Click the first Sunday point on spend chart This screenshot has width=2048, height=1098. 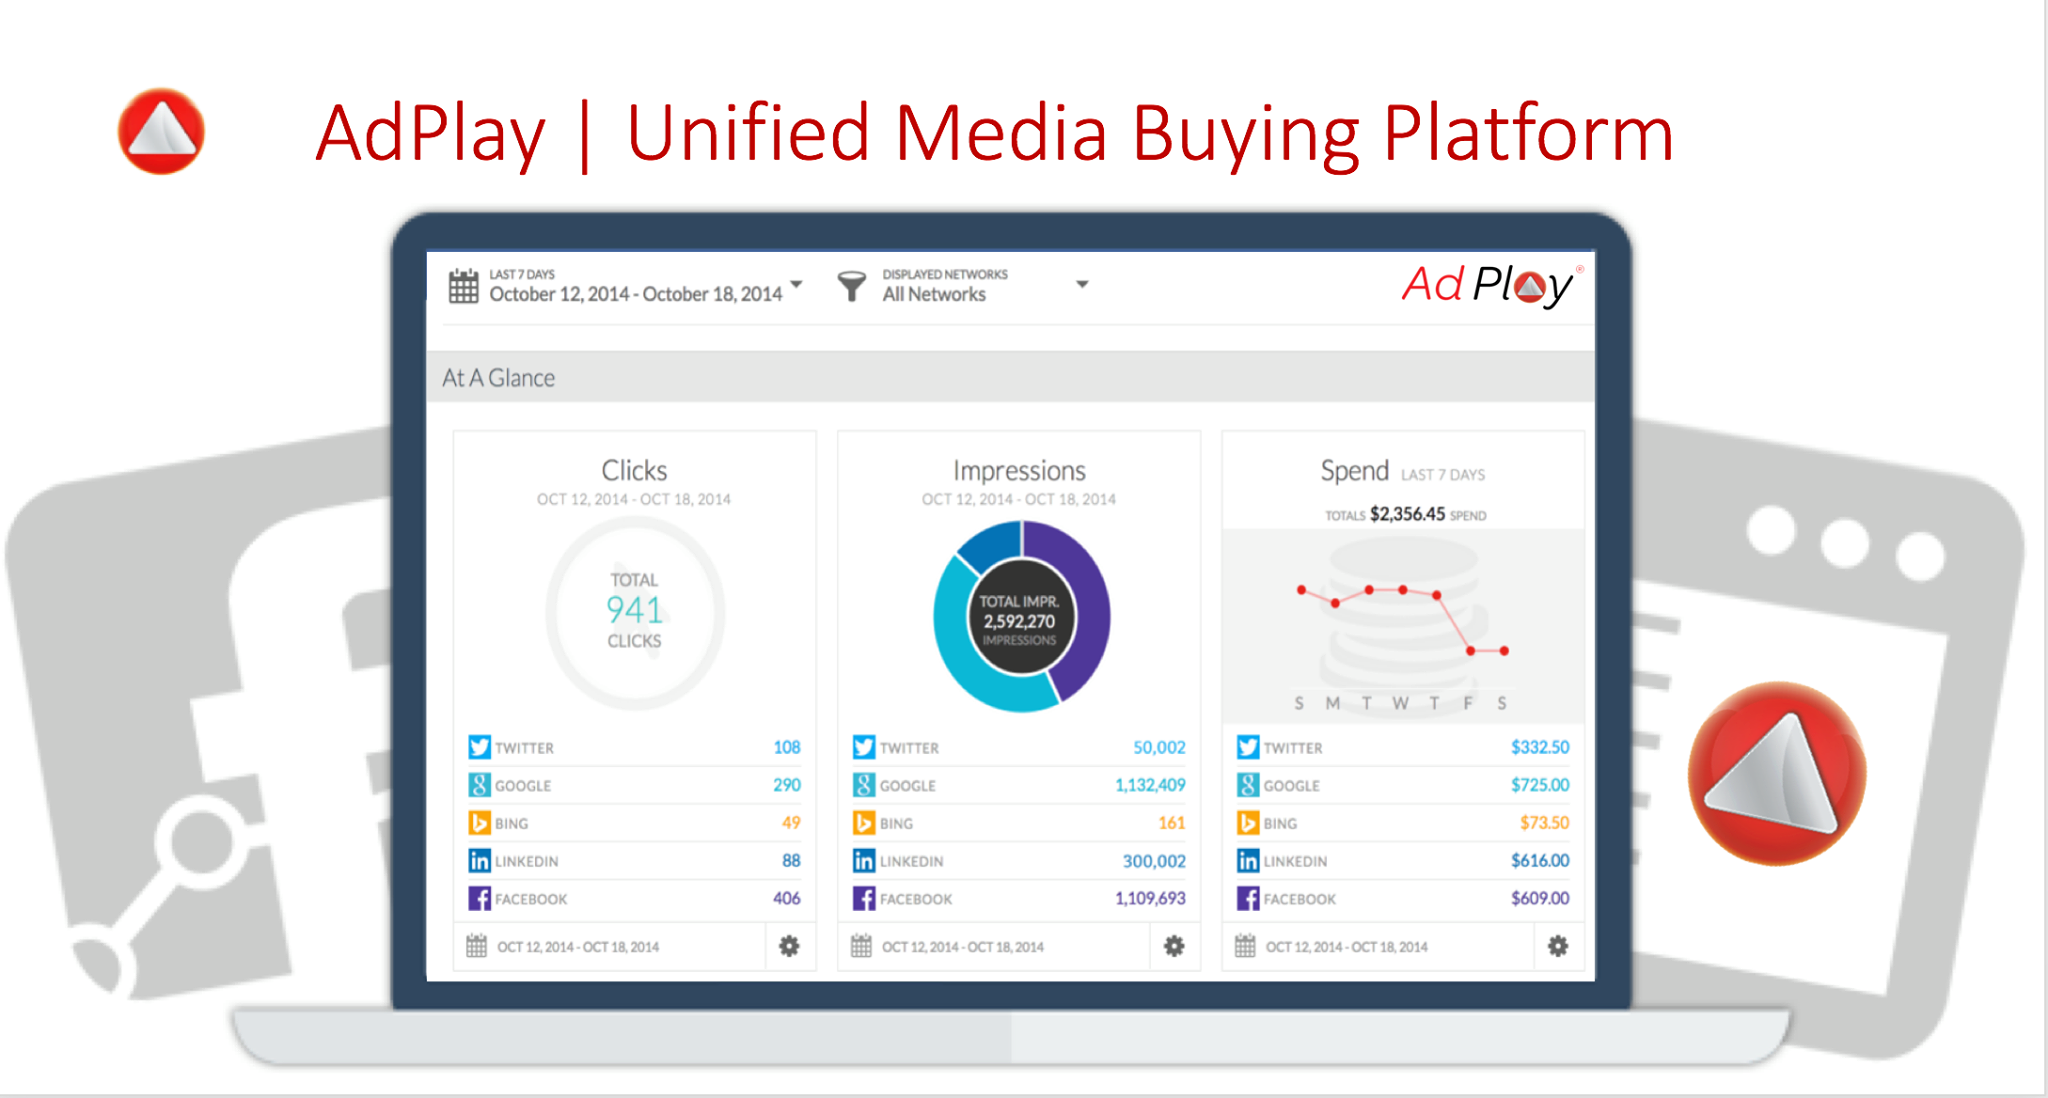(x=1301, y=590)
